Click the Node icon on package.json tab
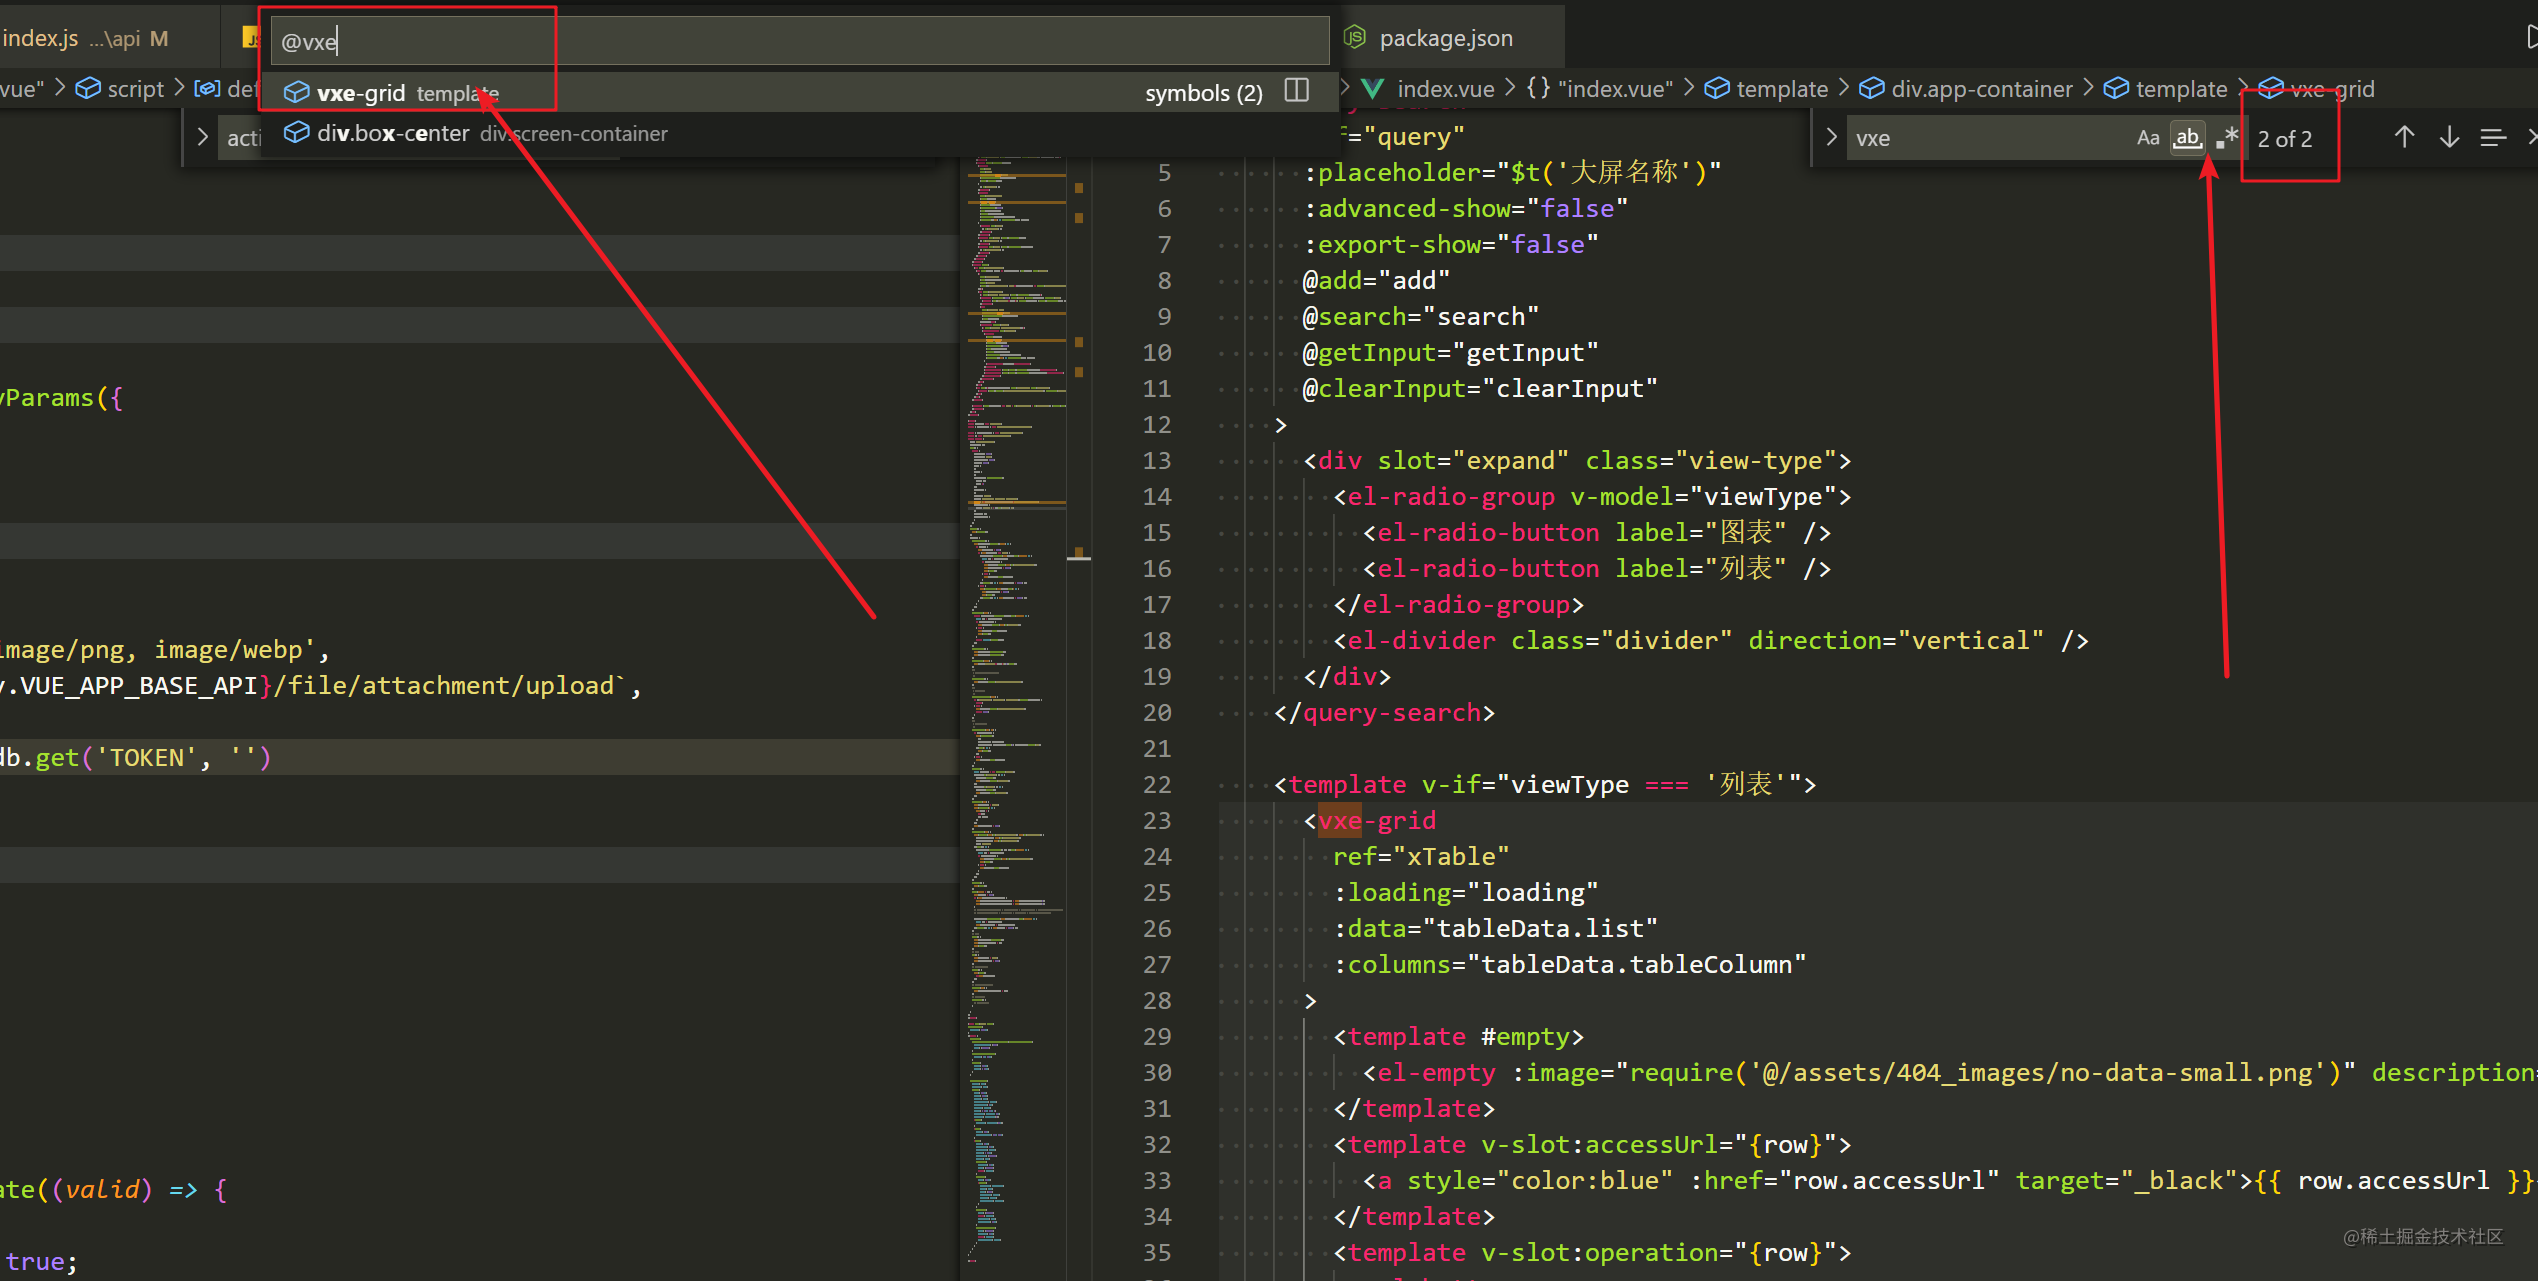The width and height of the screenshot is (2538, 1281). 1355,38
